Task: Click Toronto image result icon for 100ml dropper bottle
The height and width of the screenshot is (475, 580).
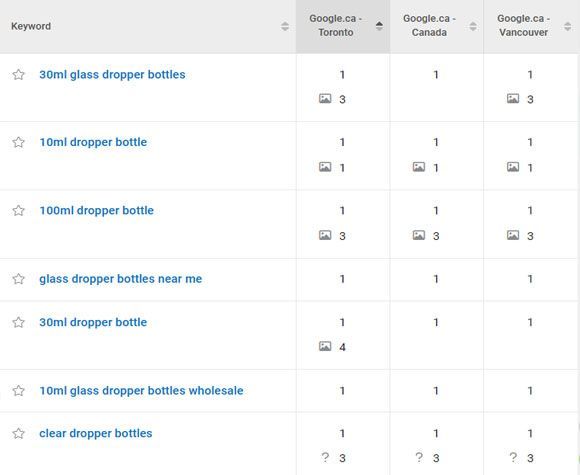Action: point(325,235)
